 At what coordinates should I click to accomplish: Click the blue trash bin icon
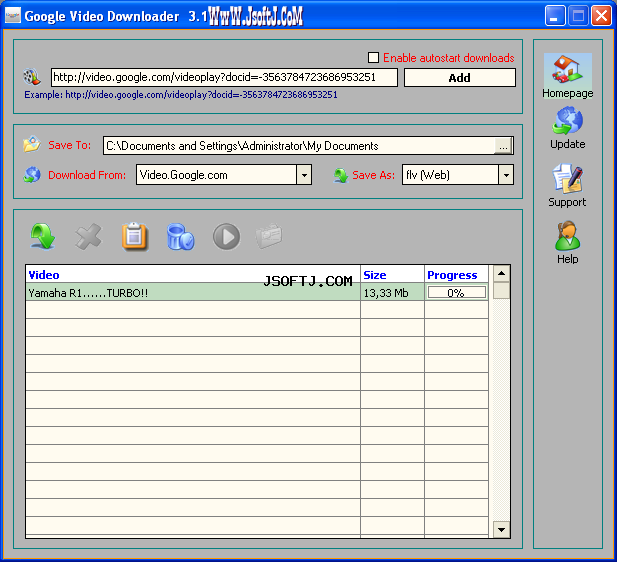181,237
